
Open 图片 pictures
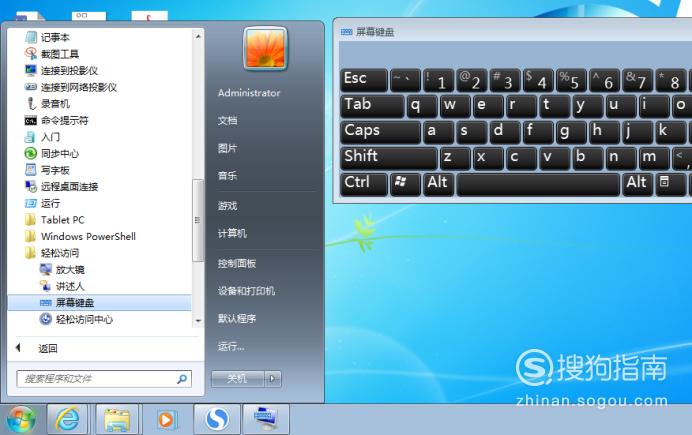pyautogui.click(x=228, y=148)
